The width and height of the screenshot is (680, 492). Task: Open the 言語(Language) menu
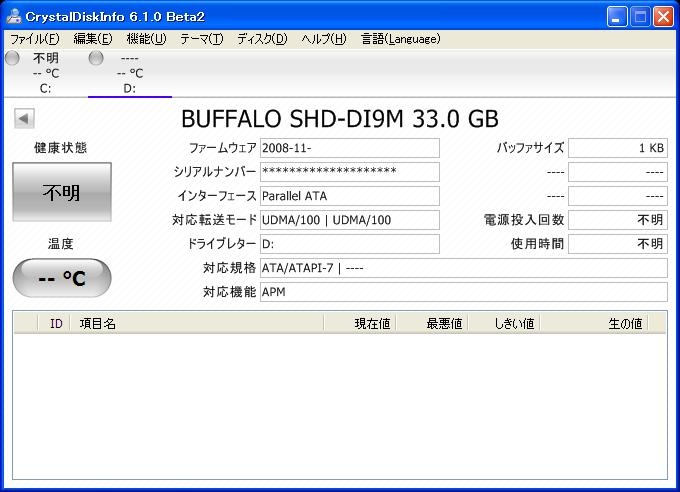point(401,39)
